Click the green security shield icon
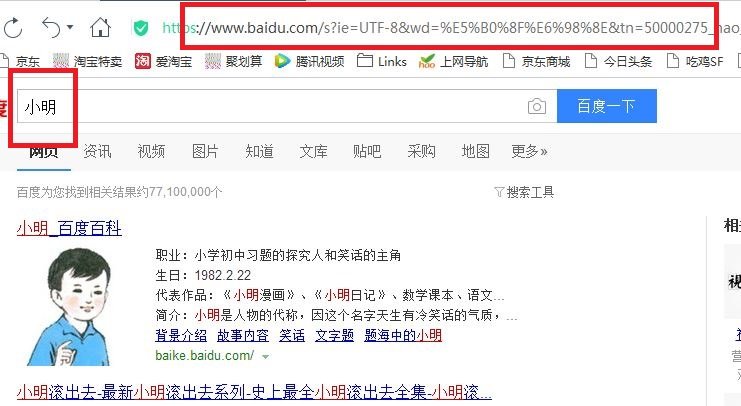This screenshot has height=406, width=741. [x=140, y=28]
